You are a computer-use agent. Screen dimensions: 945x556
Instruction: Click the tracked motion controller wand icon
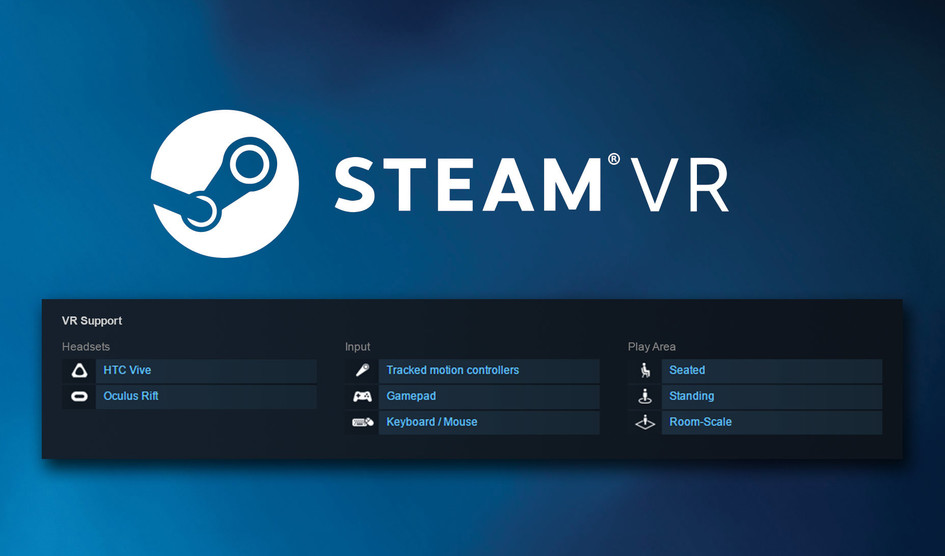[362, 370]
